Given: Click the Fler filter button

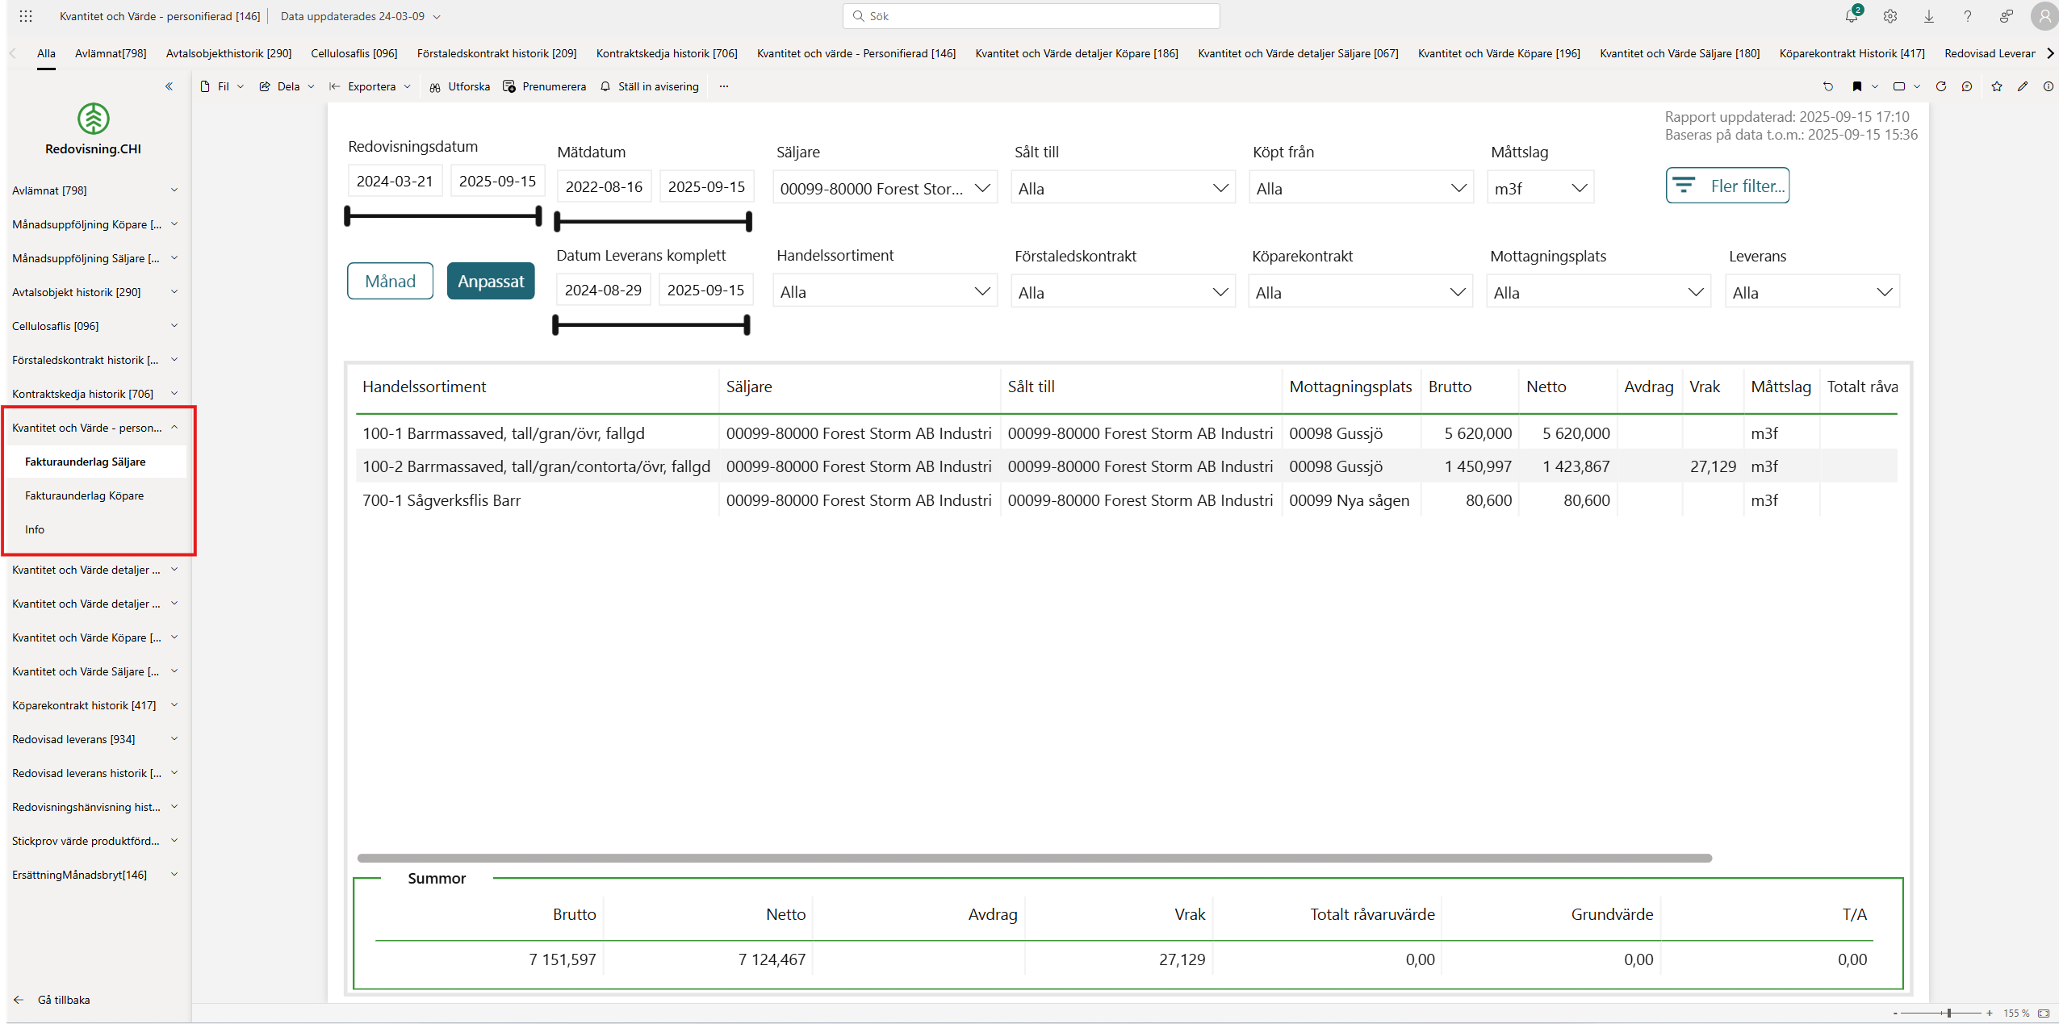Looking at the screenshot, I should (1727, 186).
